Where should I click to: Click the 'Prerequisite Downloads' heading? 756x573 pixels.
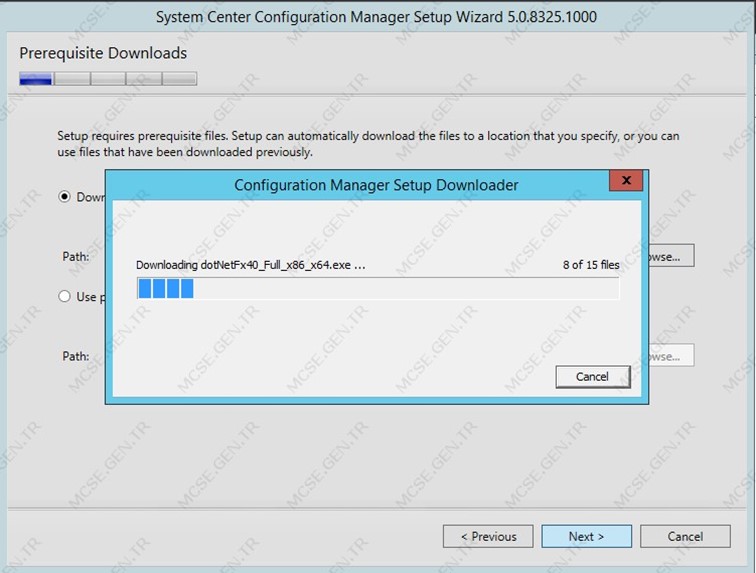point(103,53)
